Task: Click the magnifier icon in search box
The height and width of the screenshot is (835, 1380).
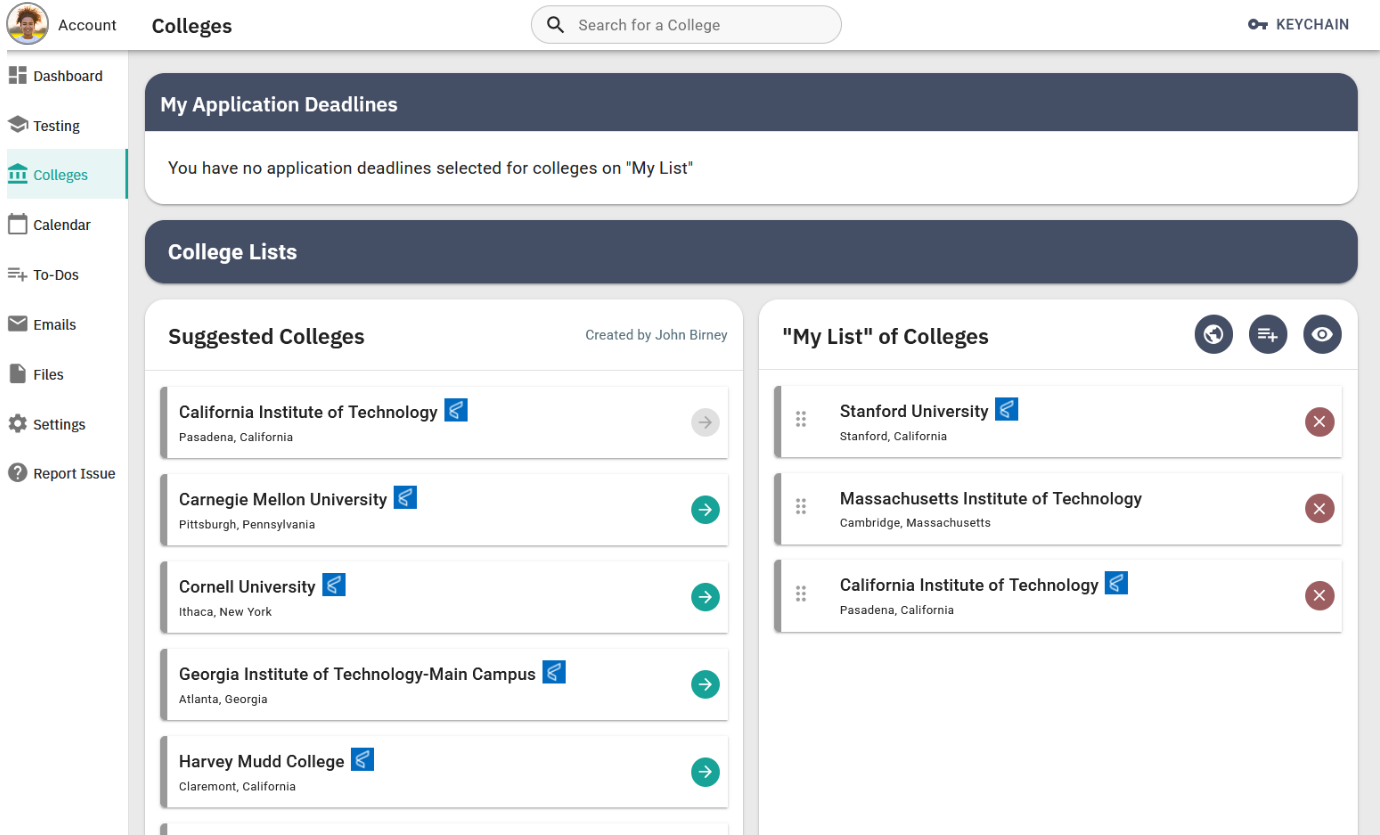Action: [555, 25]
